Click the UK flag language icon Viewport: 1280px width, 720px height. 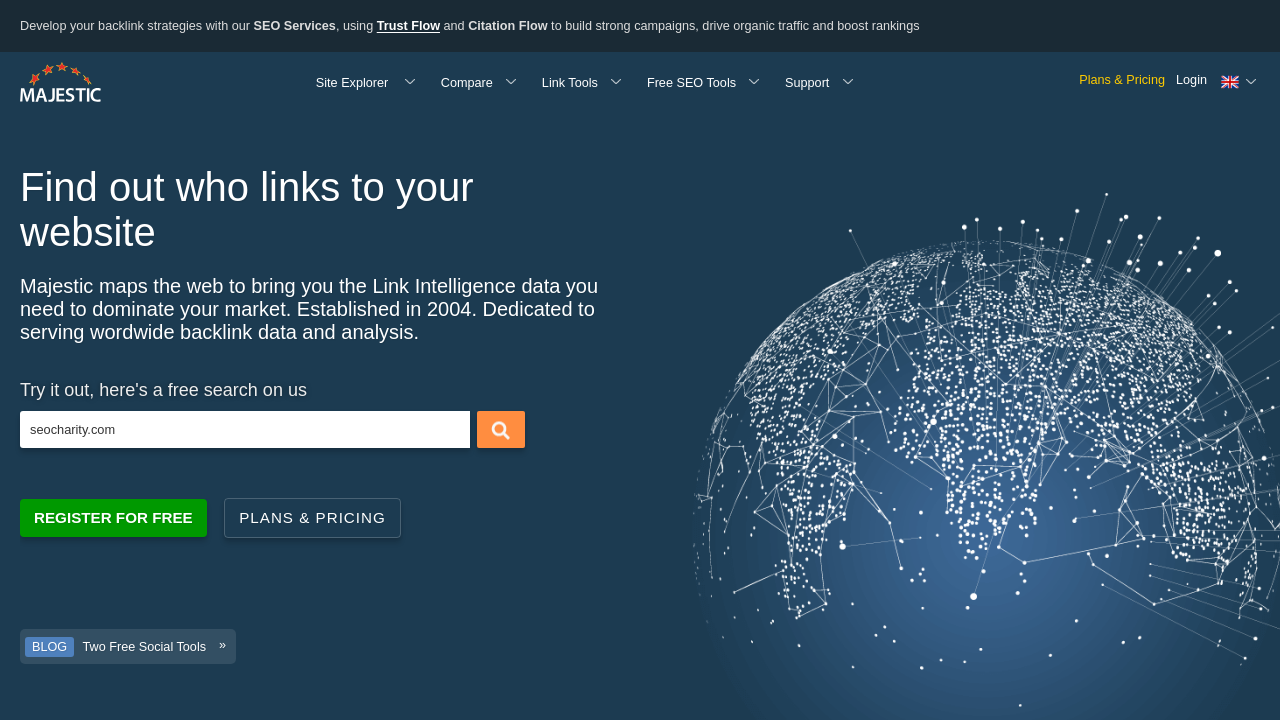pyautogui.click(x=1230, y=82)
